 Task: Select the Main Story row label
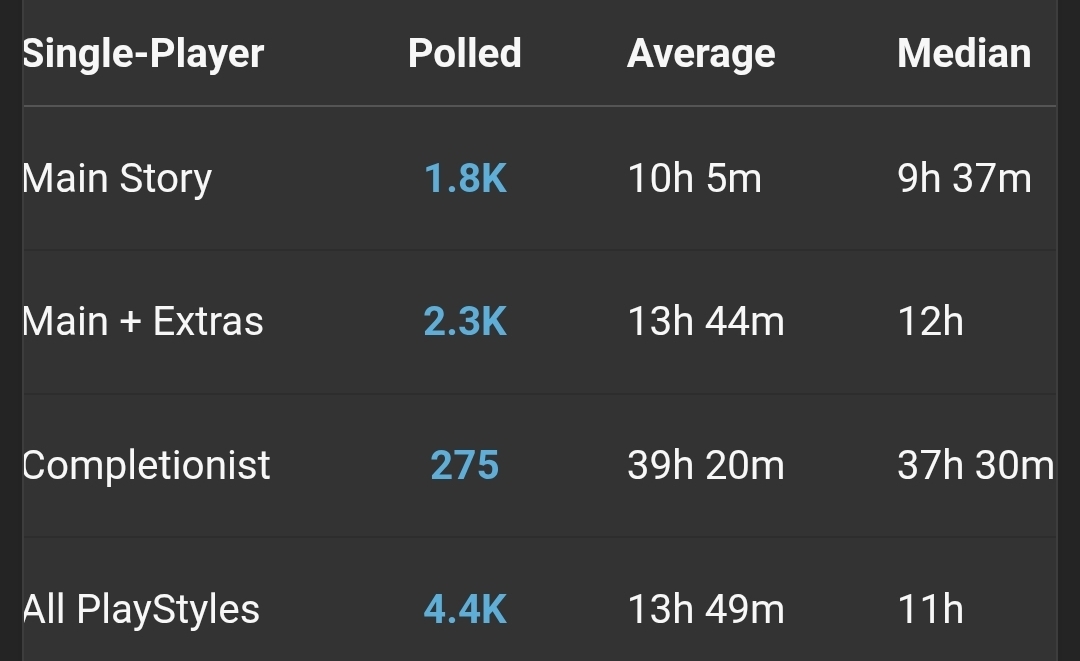(x=117, y=179)
